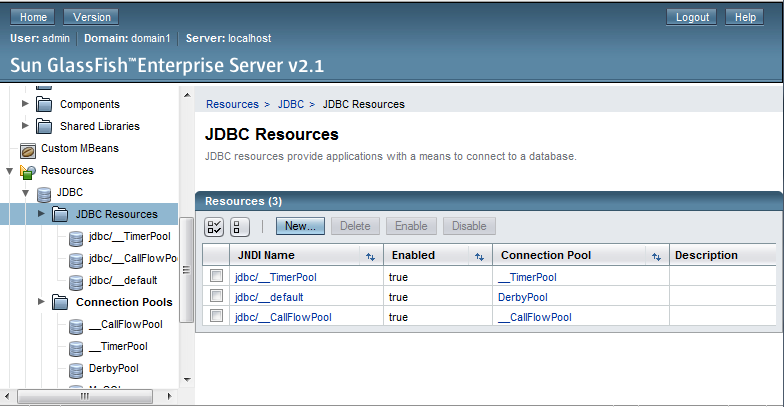Image resolution: width=784 pixels, height=407 pixels.
Task: Open the Home tab
Action: [x=33, y=17]
